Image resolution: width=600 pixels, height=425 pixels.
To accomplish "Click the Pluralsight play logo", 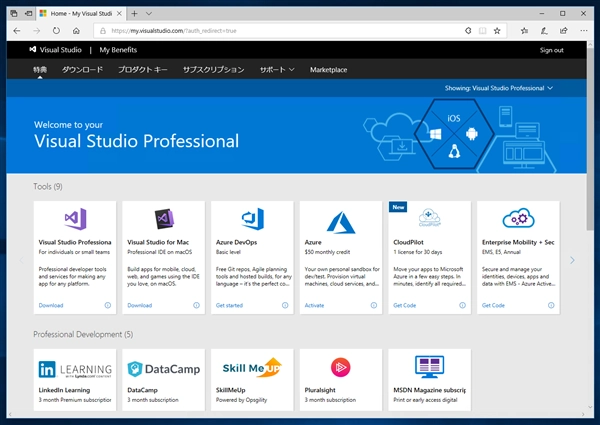I will [341, 367].
